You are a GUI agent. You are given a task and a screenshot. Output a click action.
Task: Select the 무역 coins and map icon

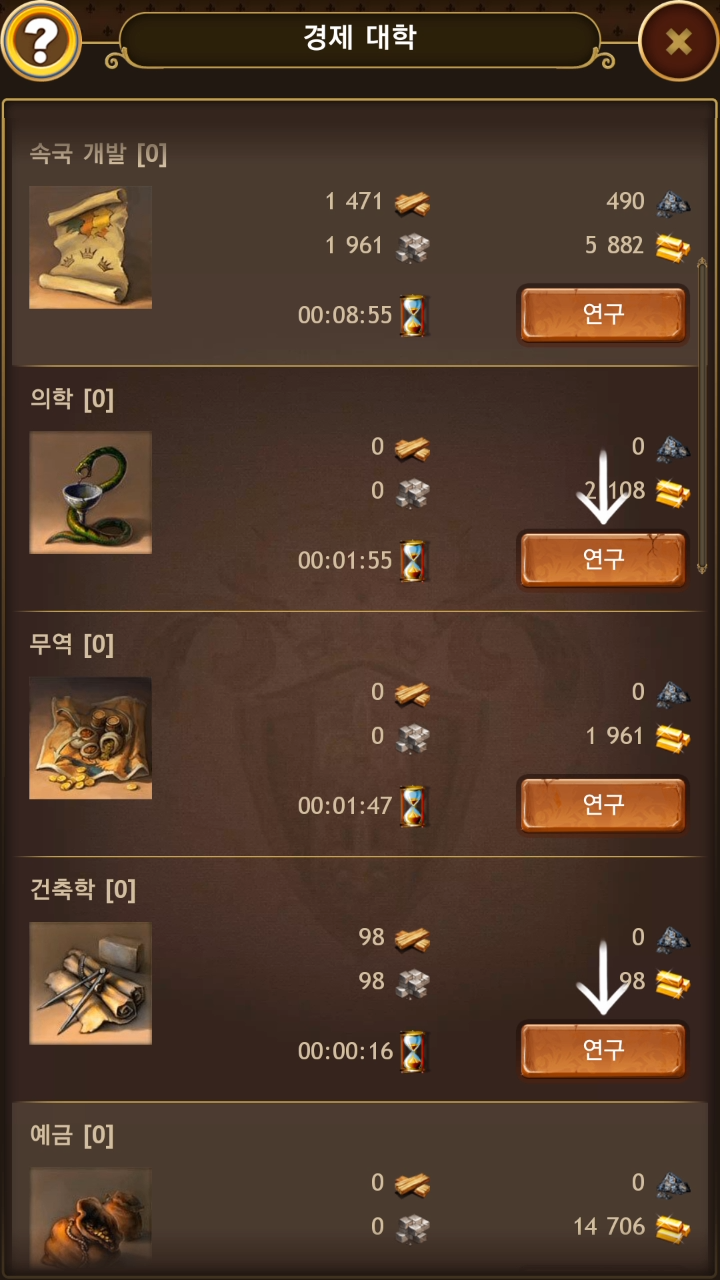click(91, 738)
